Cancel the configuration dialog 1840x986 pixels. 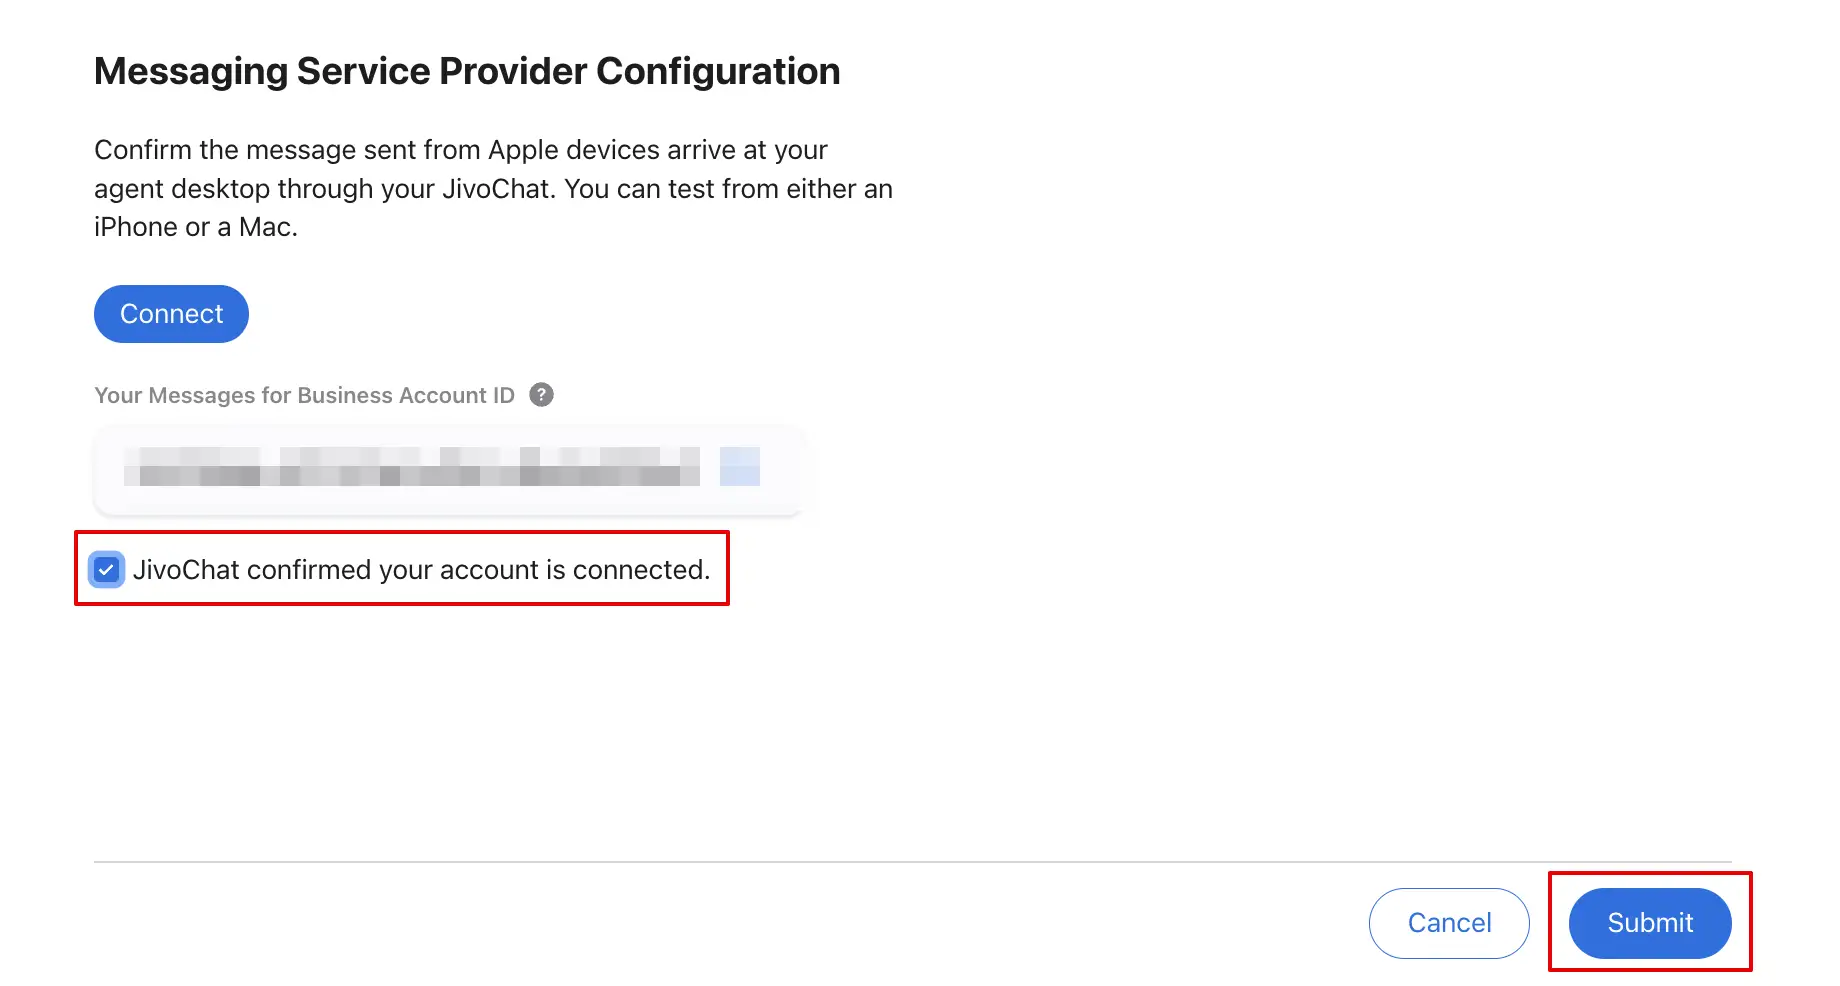pyautogui.click(x=1448, y=923)
